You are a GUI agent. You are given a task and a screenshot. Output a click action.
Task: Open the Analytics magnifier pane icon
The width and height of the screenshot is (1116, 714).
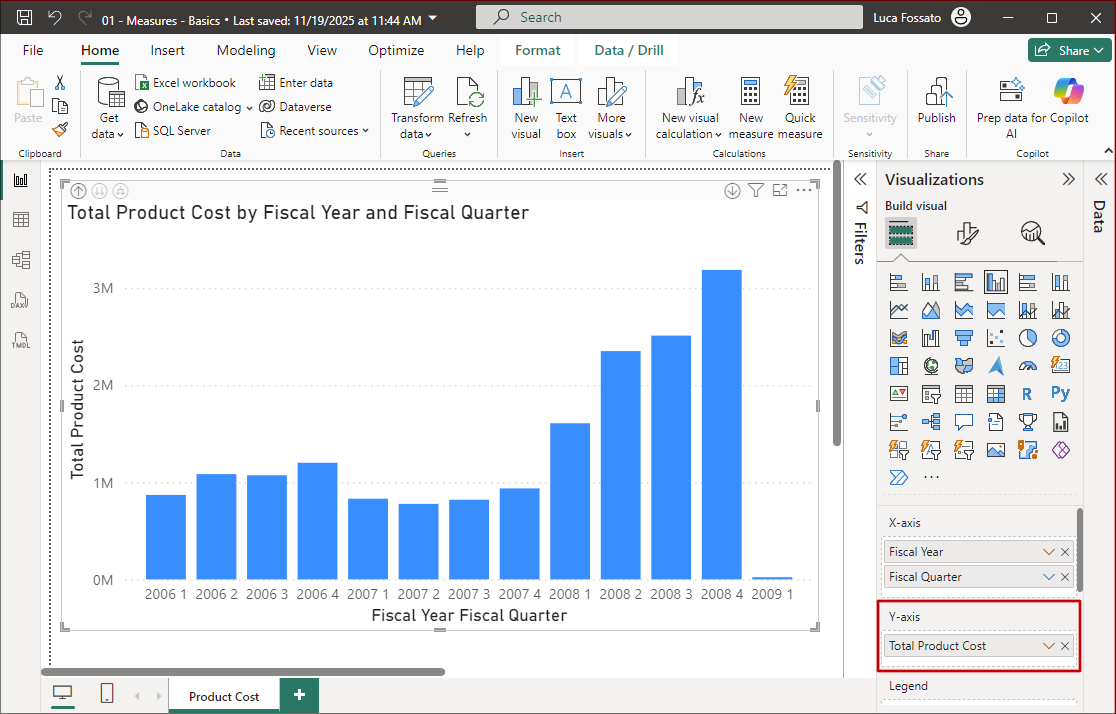point(1032,233)
